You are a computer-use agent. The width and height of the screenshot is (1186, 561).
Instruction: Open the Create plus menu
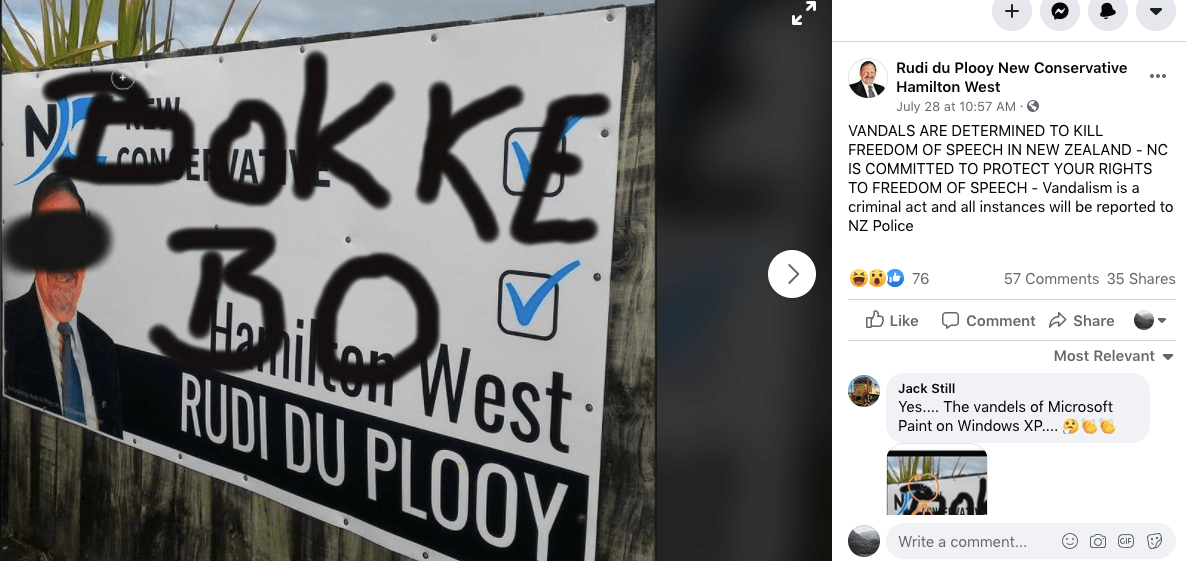(x=1011, y=11)
